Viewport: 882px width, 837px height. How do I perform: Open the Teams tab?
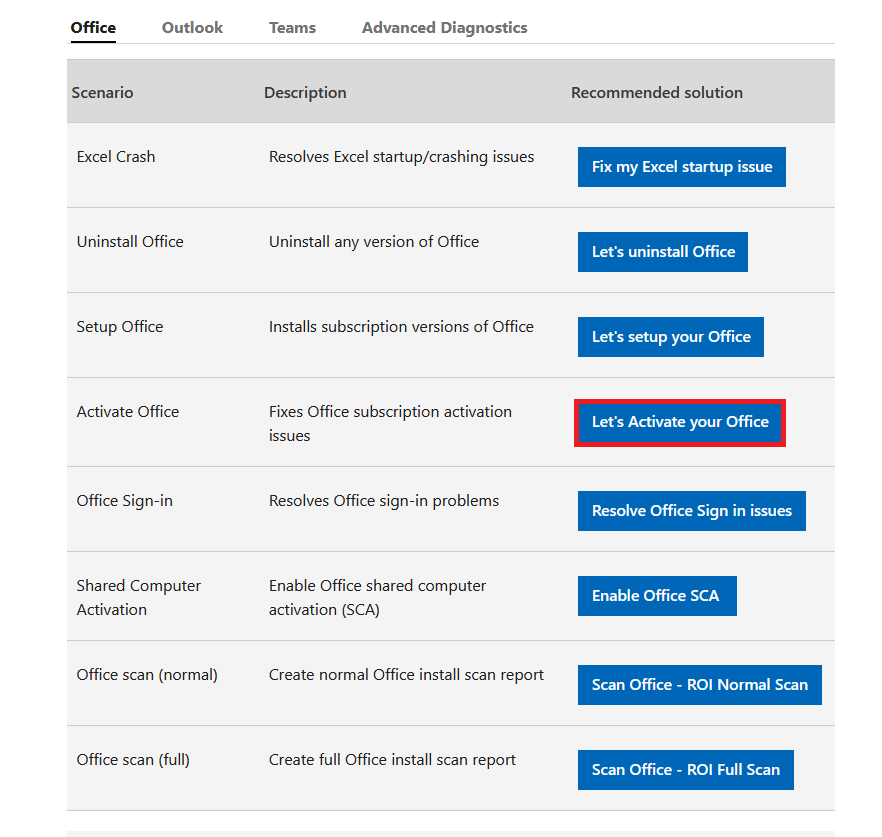(x=292, y=28)
